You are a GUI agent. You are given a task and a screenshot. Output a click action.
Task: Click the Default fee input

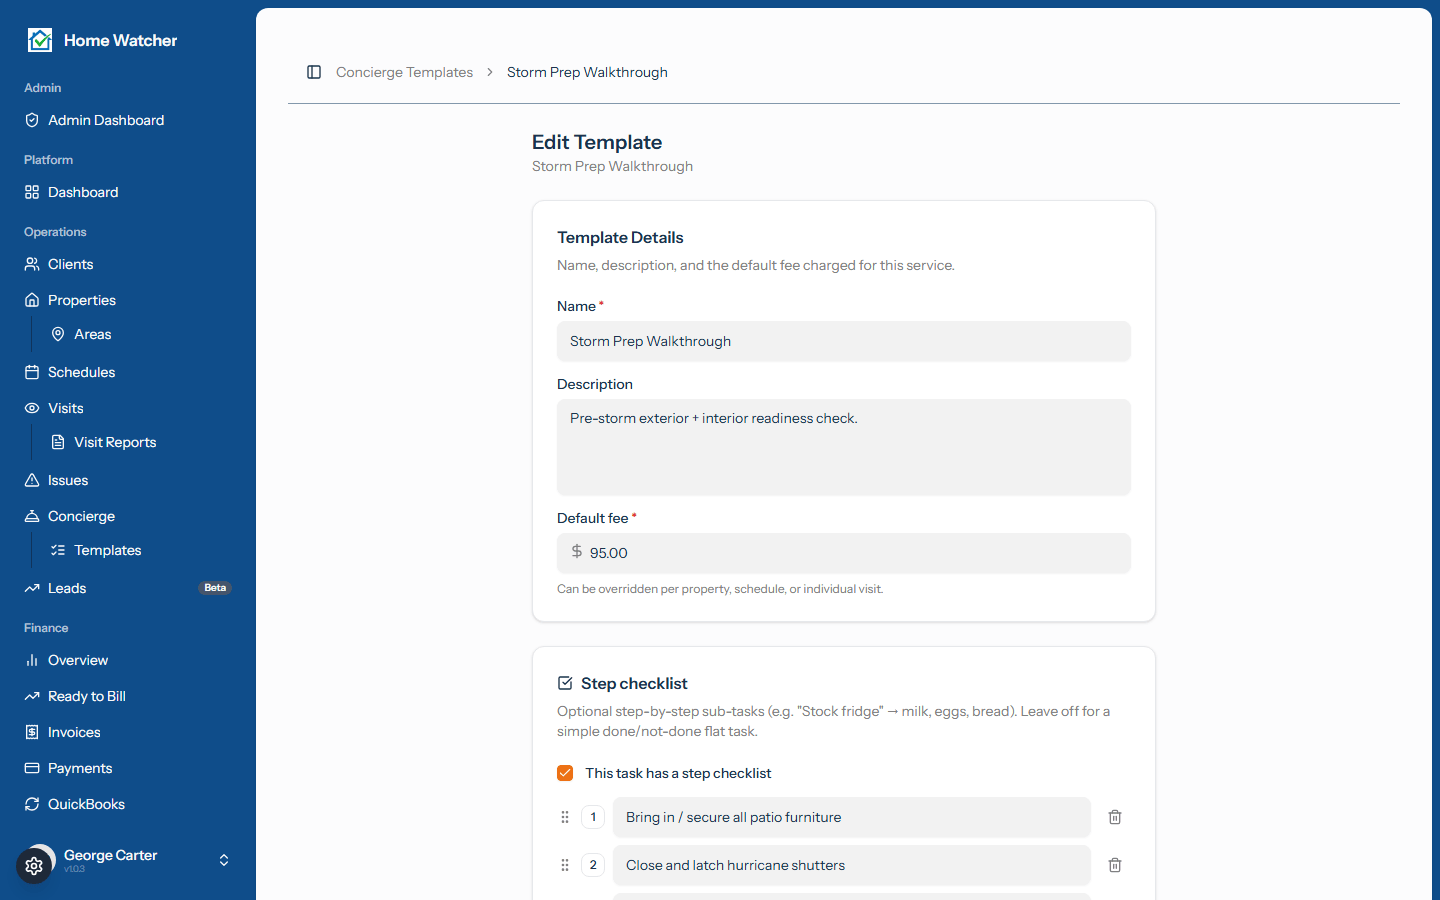(844, 553)
